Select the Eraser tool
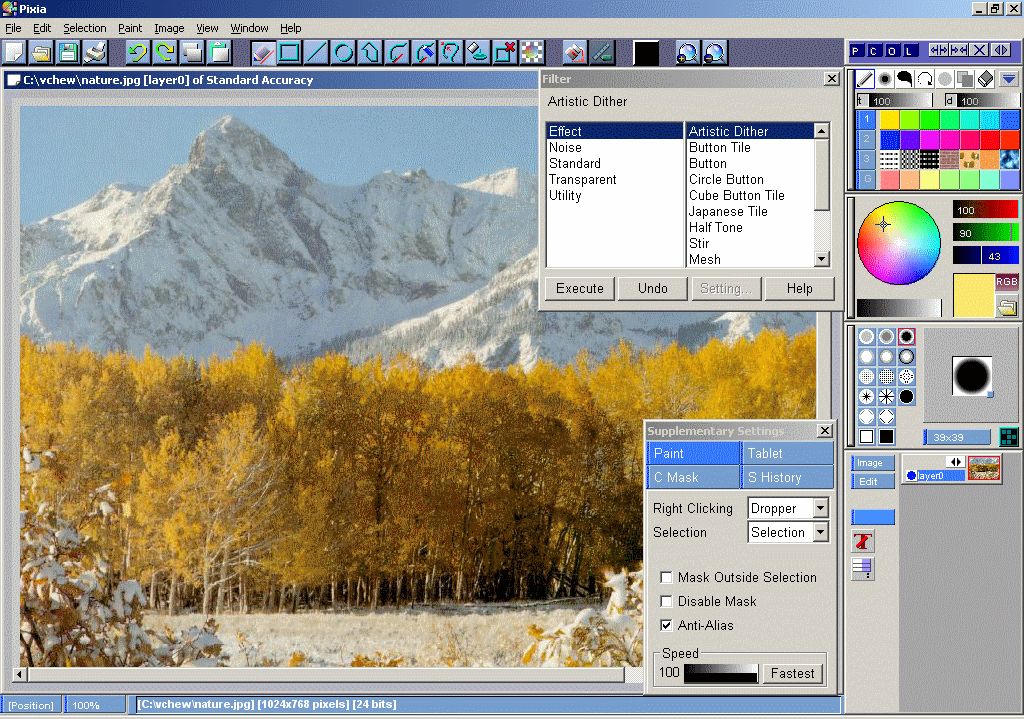The height and width of the screenshot is (719, 1024). pyautogui.click(x=985, y=79)
